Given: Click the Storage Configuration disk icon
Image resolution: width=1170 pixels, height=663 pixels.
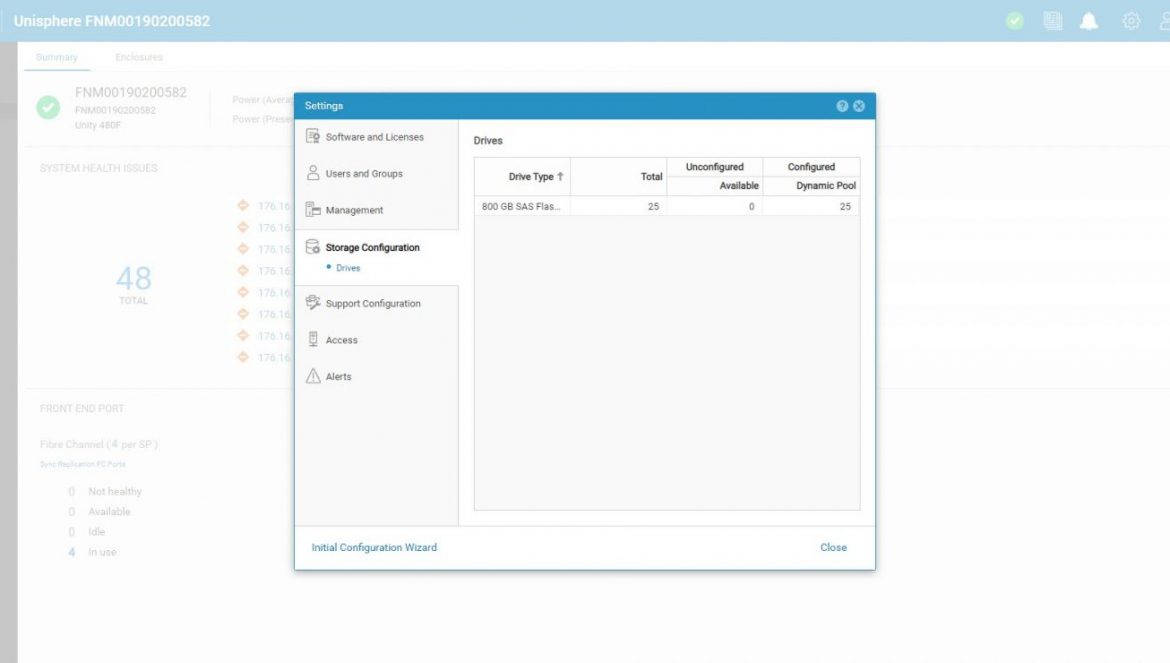Looking at the screenshot, I should point(313,247).
